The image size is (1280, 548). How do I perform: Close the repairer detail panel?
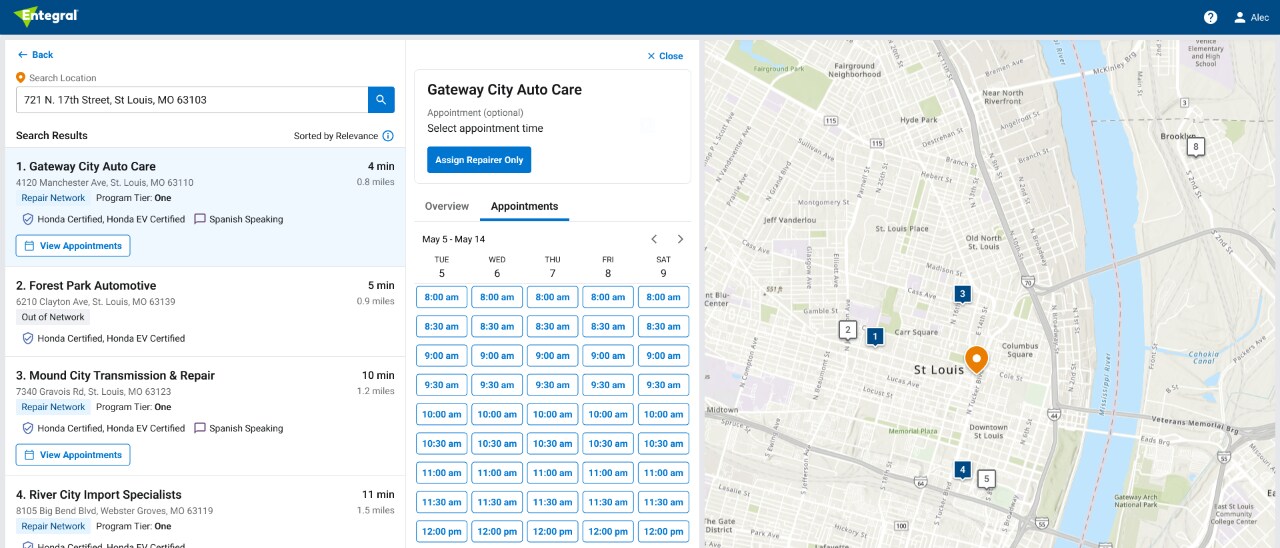pyautogui.click(x=665, y=56)
